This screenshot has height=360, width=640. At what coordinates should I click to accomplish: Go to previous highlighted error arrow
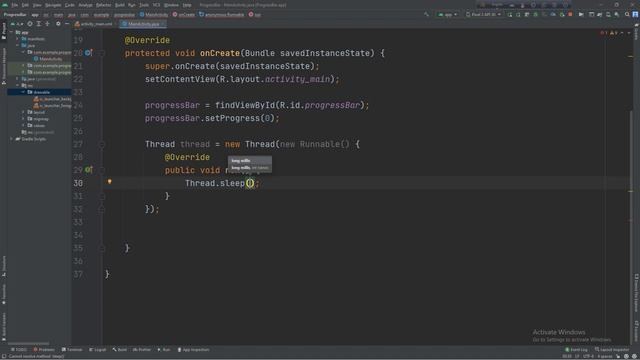[x=622, y=33]
